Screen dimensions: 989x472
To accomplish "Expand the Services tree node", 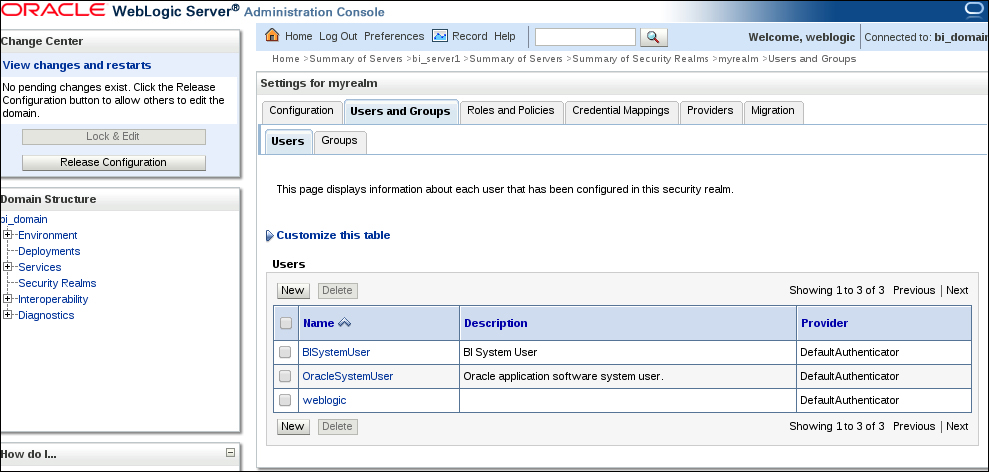I will pos(7,267).
